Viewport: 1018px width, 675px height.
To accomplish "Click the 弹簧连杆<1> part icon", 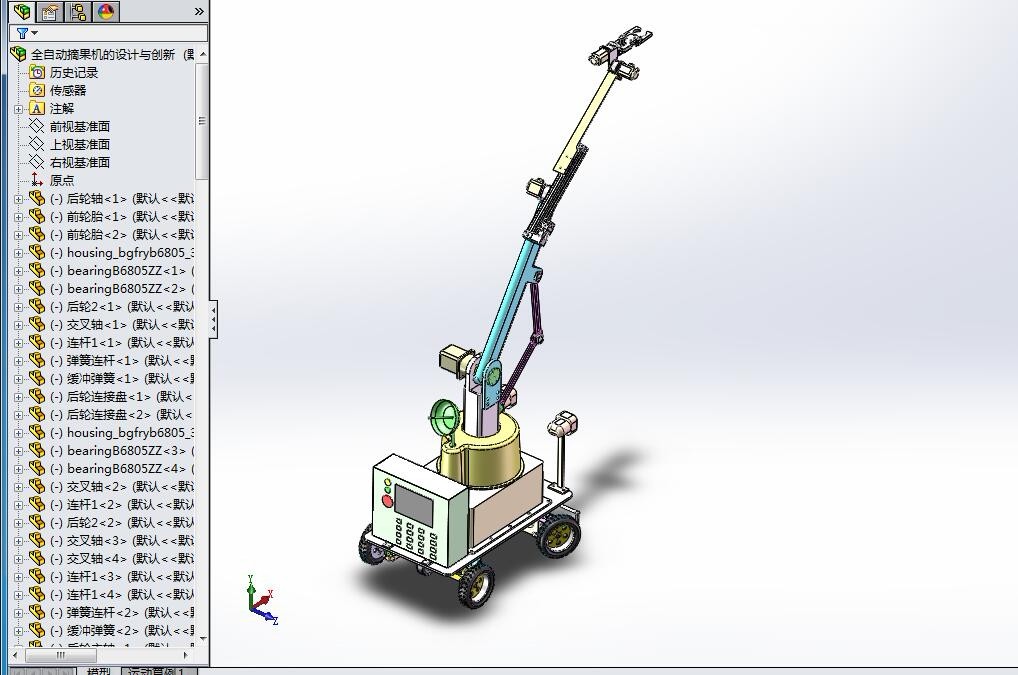I will [37, 360].
